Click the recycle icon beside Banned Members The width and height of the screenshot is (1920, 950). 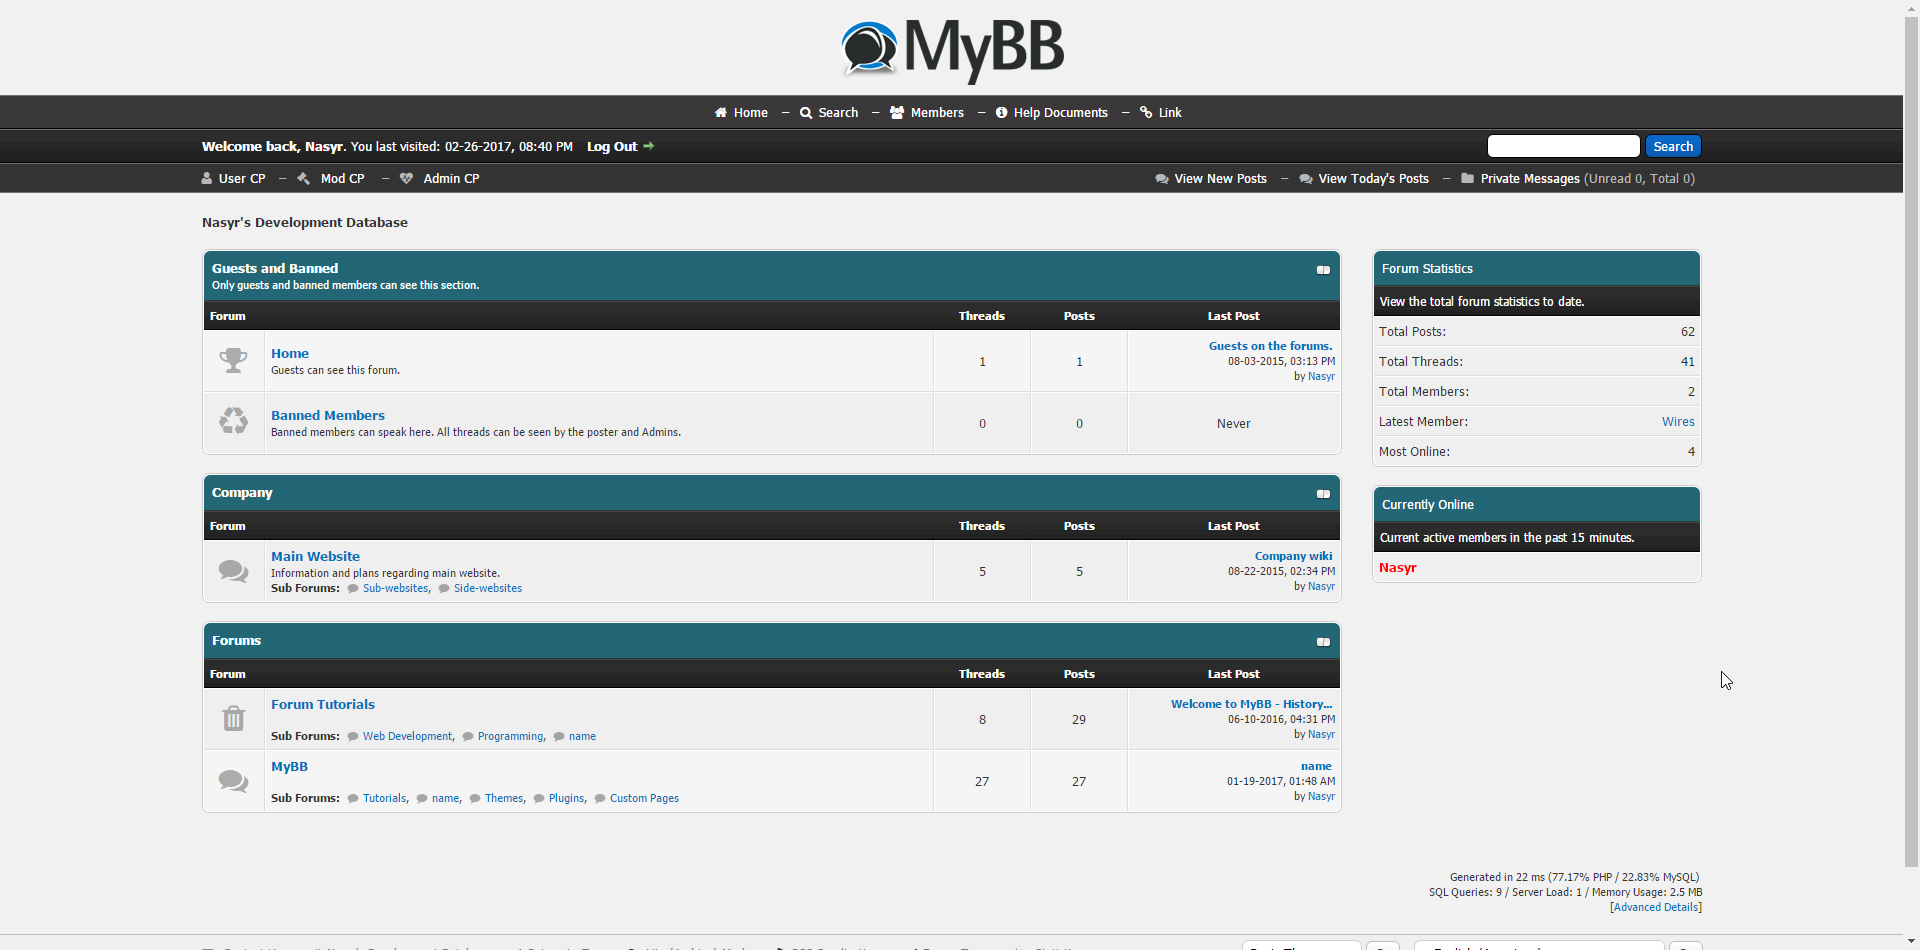point(233,421)
